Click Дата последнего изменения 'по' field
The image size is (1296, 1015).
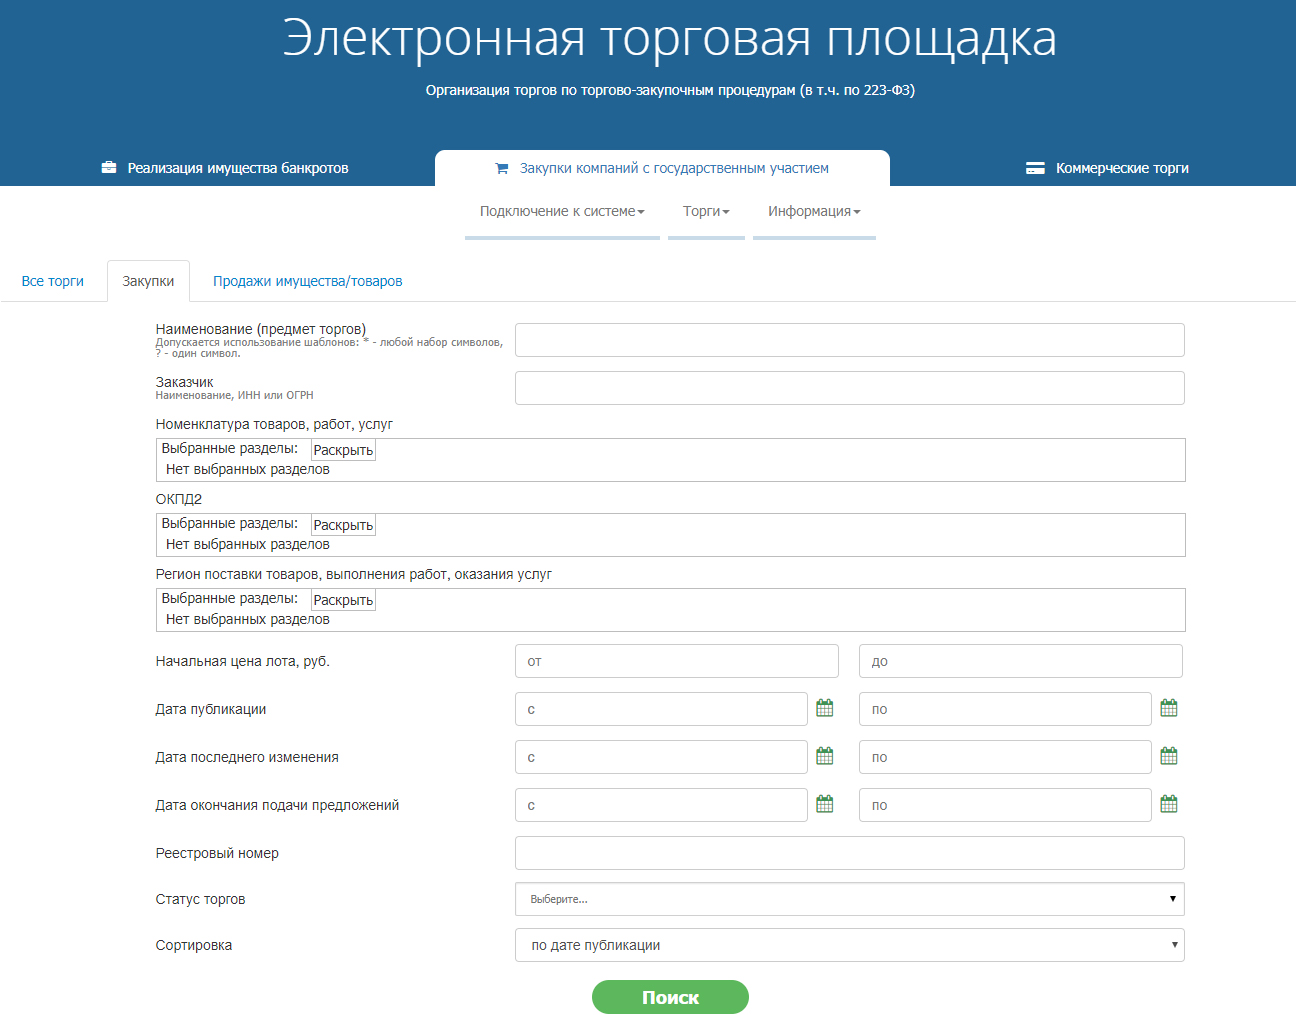coord(1005,757)
